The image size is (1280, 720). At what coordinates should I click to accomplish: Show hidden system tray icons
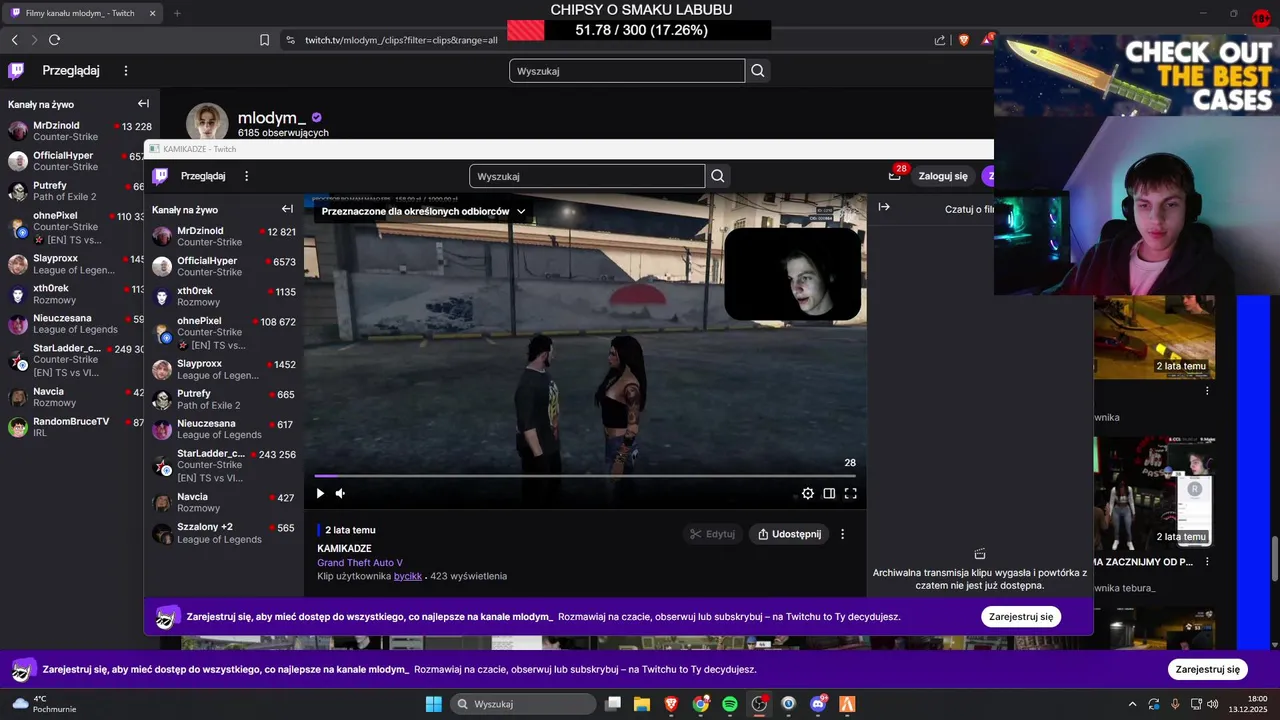1132,704
